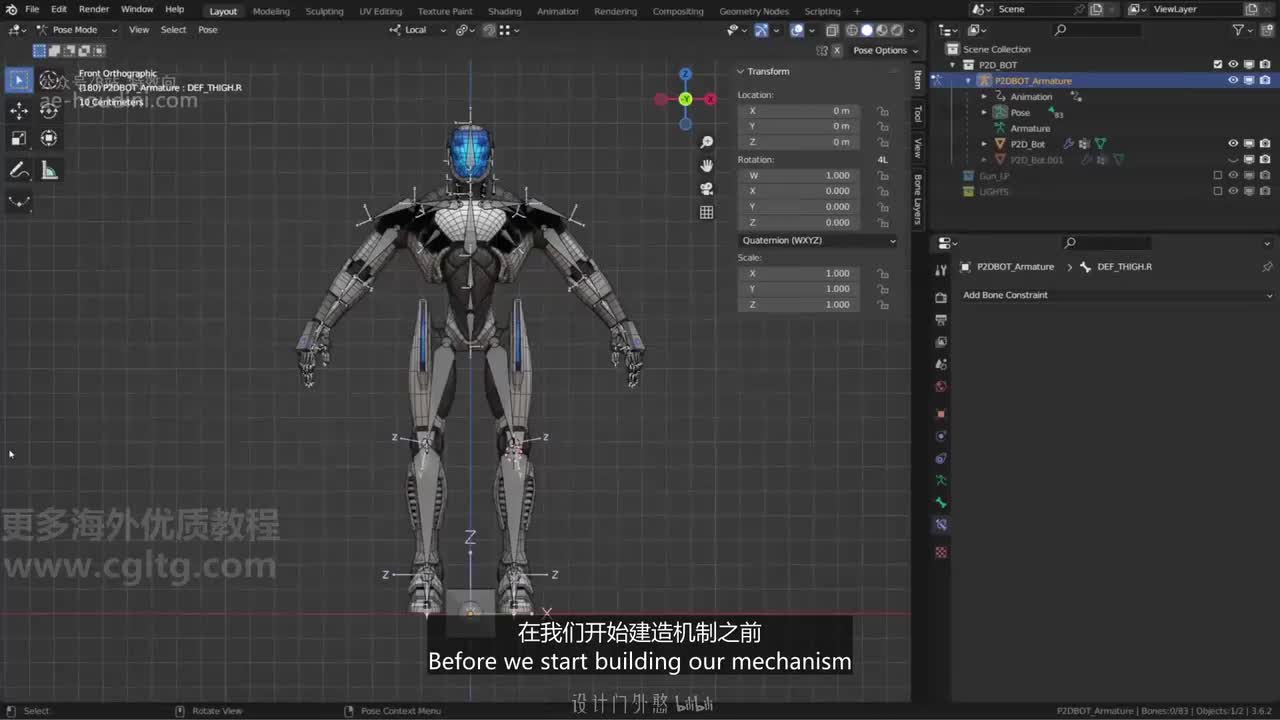Expand the Animation tree item
Image resolution: width=1280 pixels, height=720 pixels.
(x=984, y=97)
